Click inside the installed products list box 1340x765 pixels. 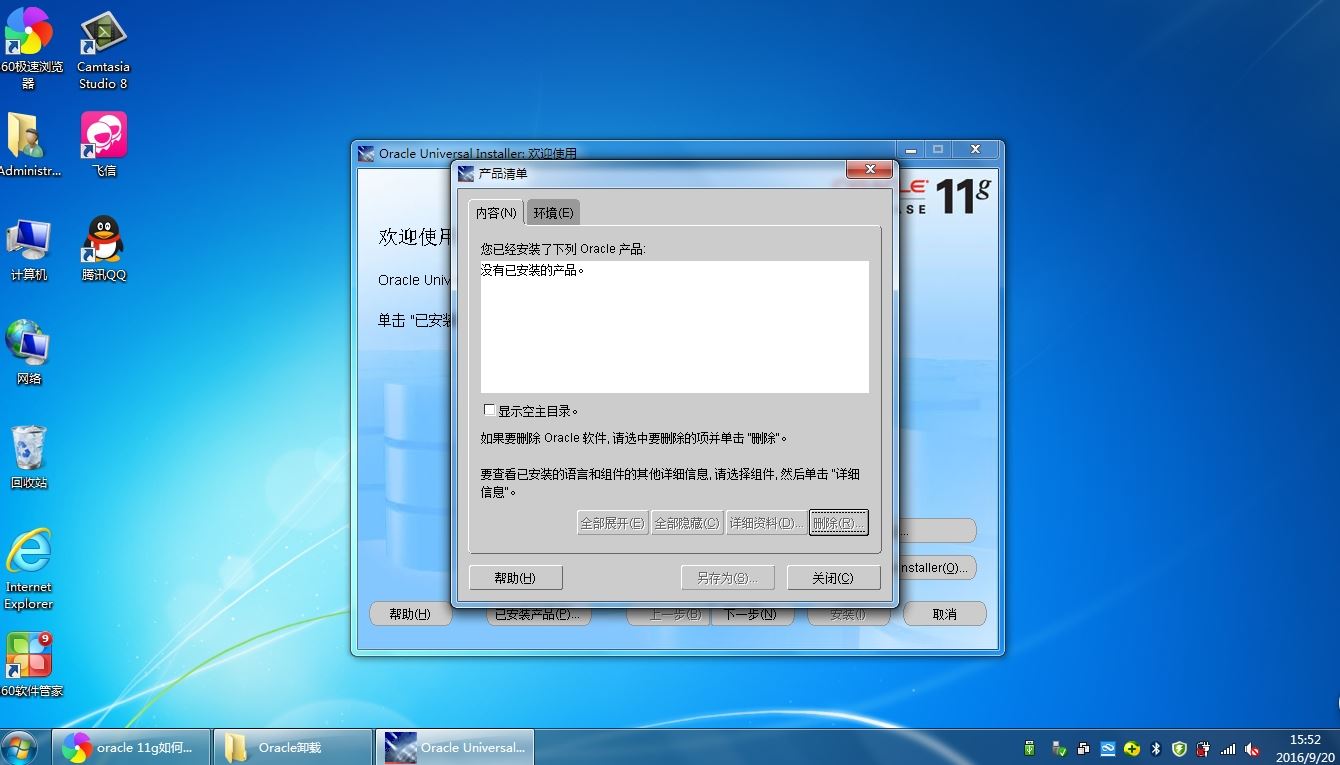tap(674, 327)
